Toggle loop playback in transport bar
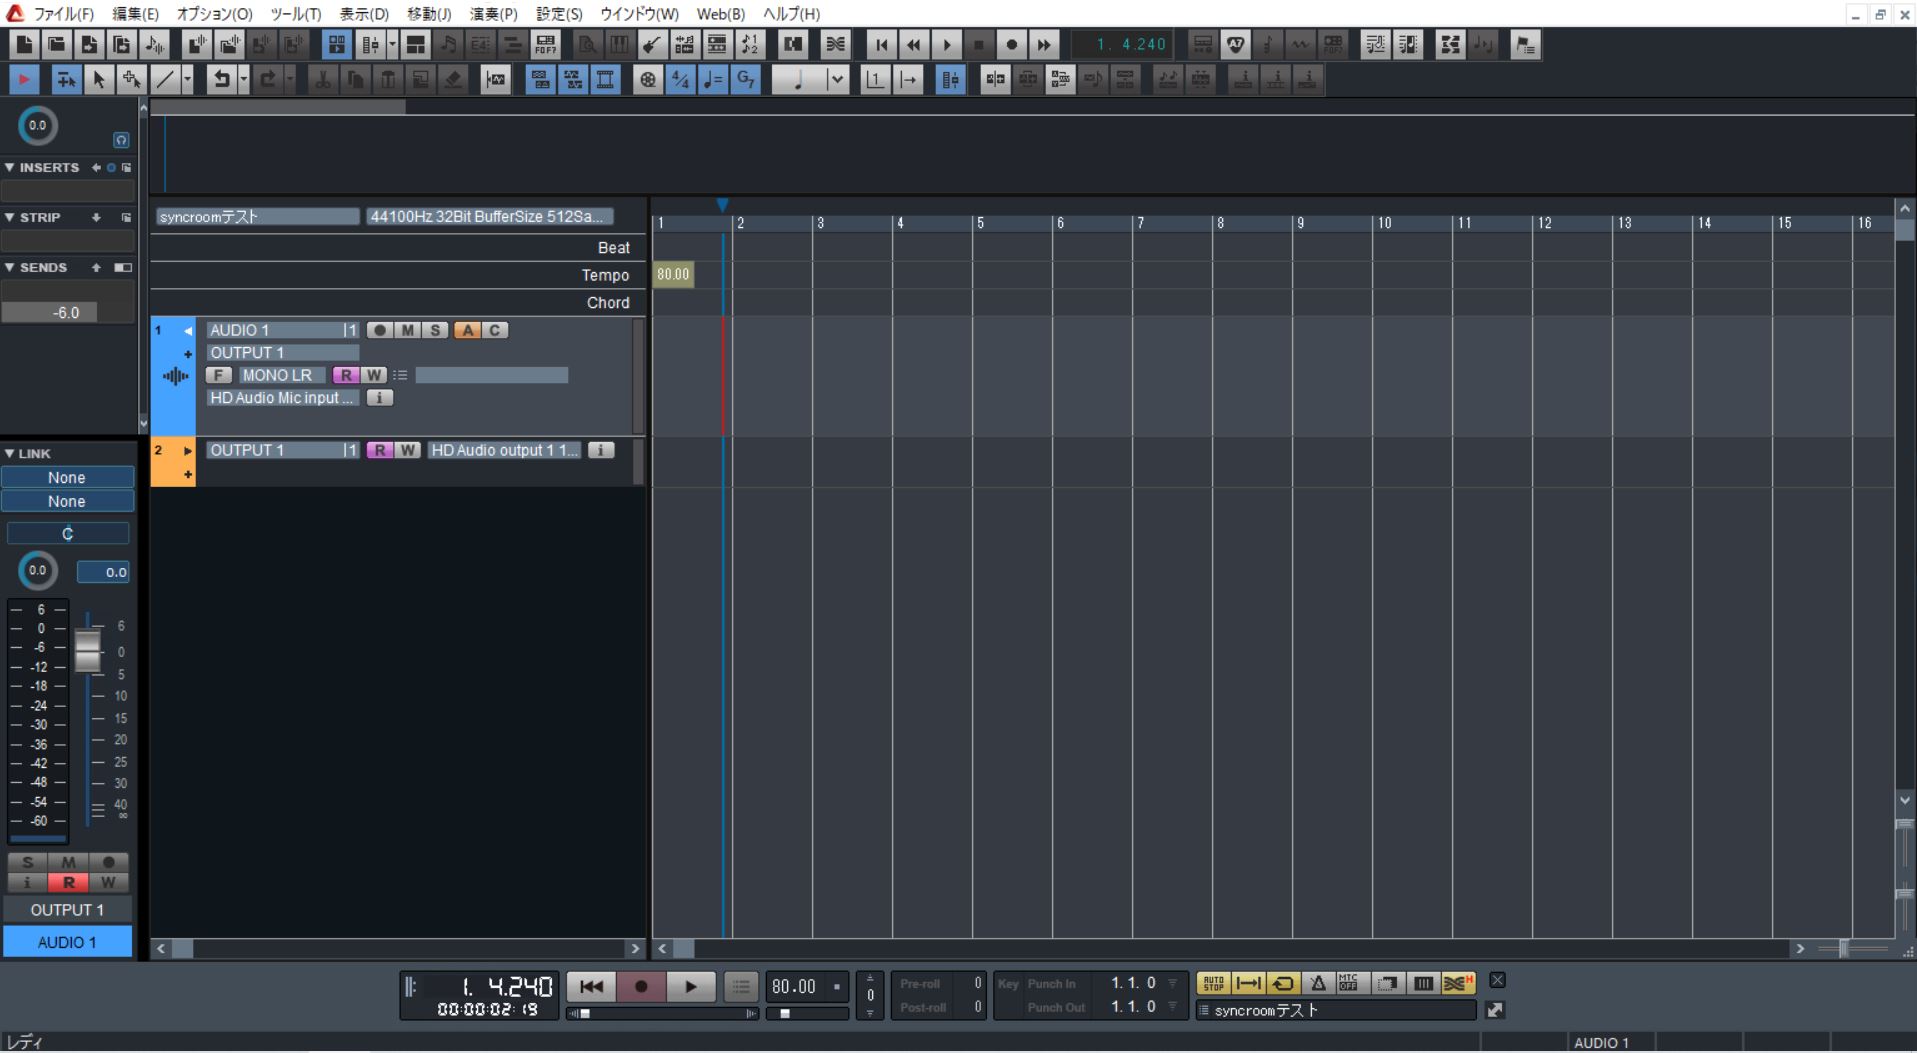Screen dimensions: 1917x1053 pos(1283,984)
